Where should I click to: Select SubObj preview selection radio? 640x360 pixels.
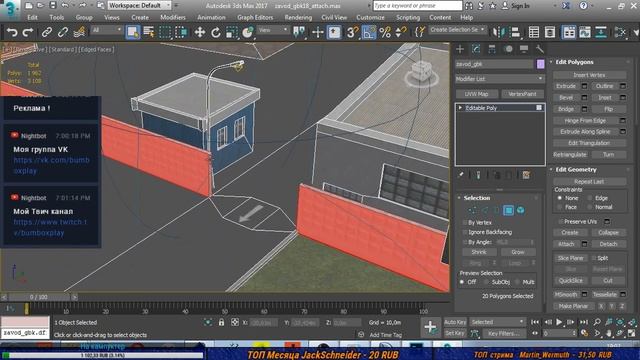coord(486,282)
